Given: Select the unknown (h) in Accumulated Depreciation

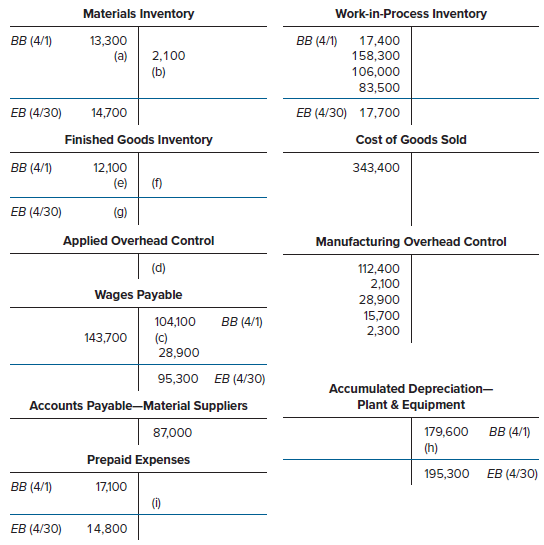Looking at the screenshot, I should click(431, 448).
